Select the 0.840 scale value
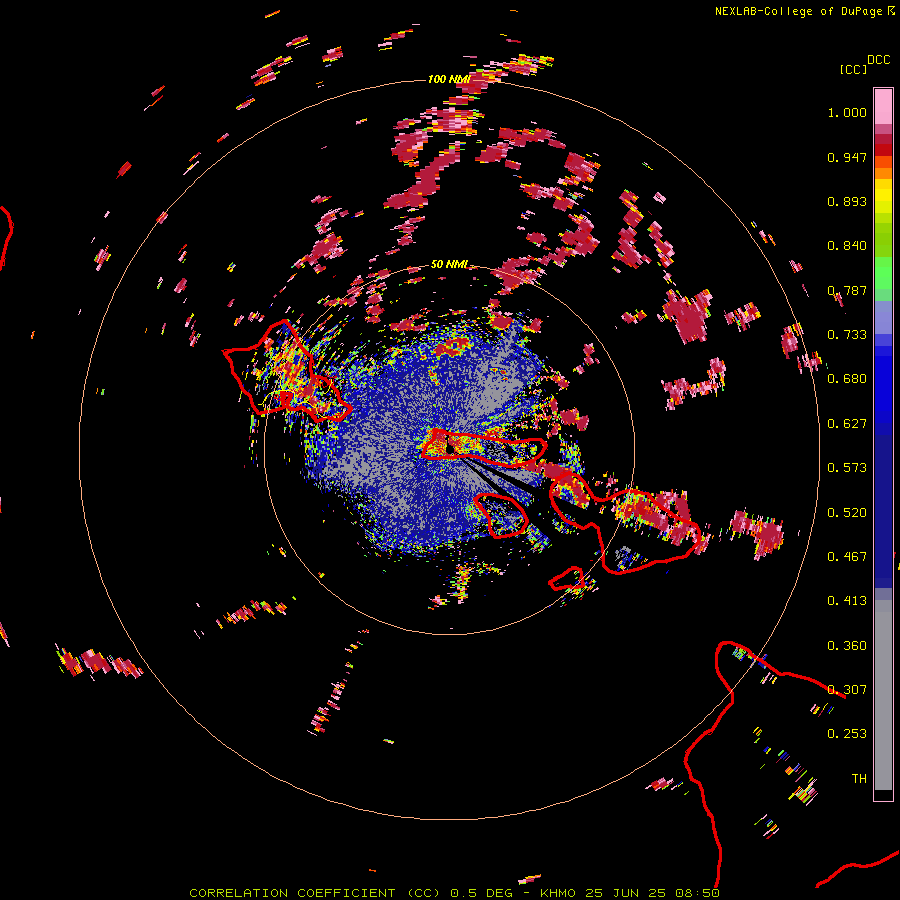This screenshot has height=900, width=900. (847, 246)
